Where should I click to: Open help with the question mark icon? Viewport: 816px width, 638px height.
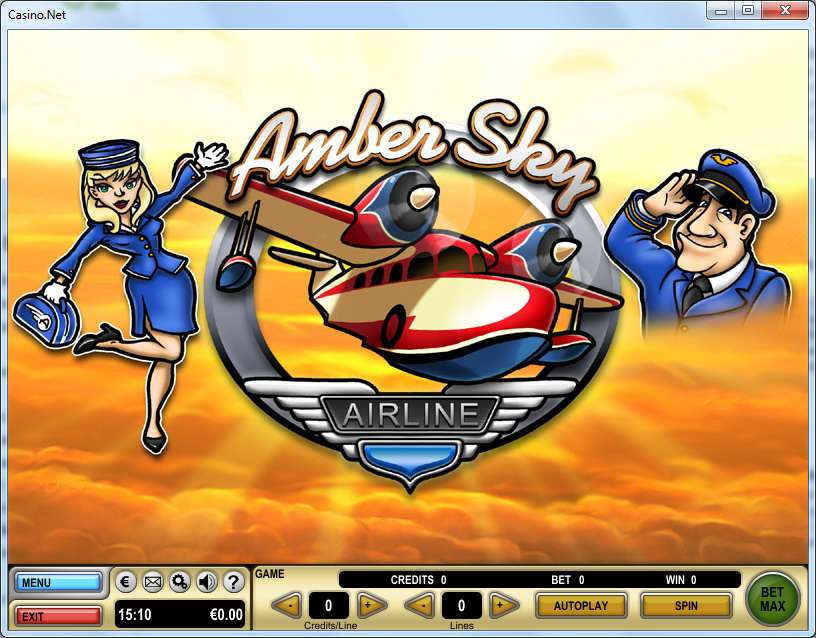[x=234, y=581]
